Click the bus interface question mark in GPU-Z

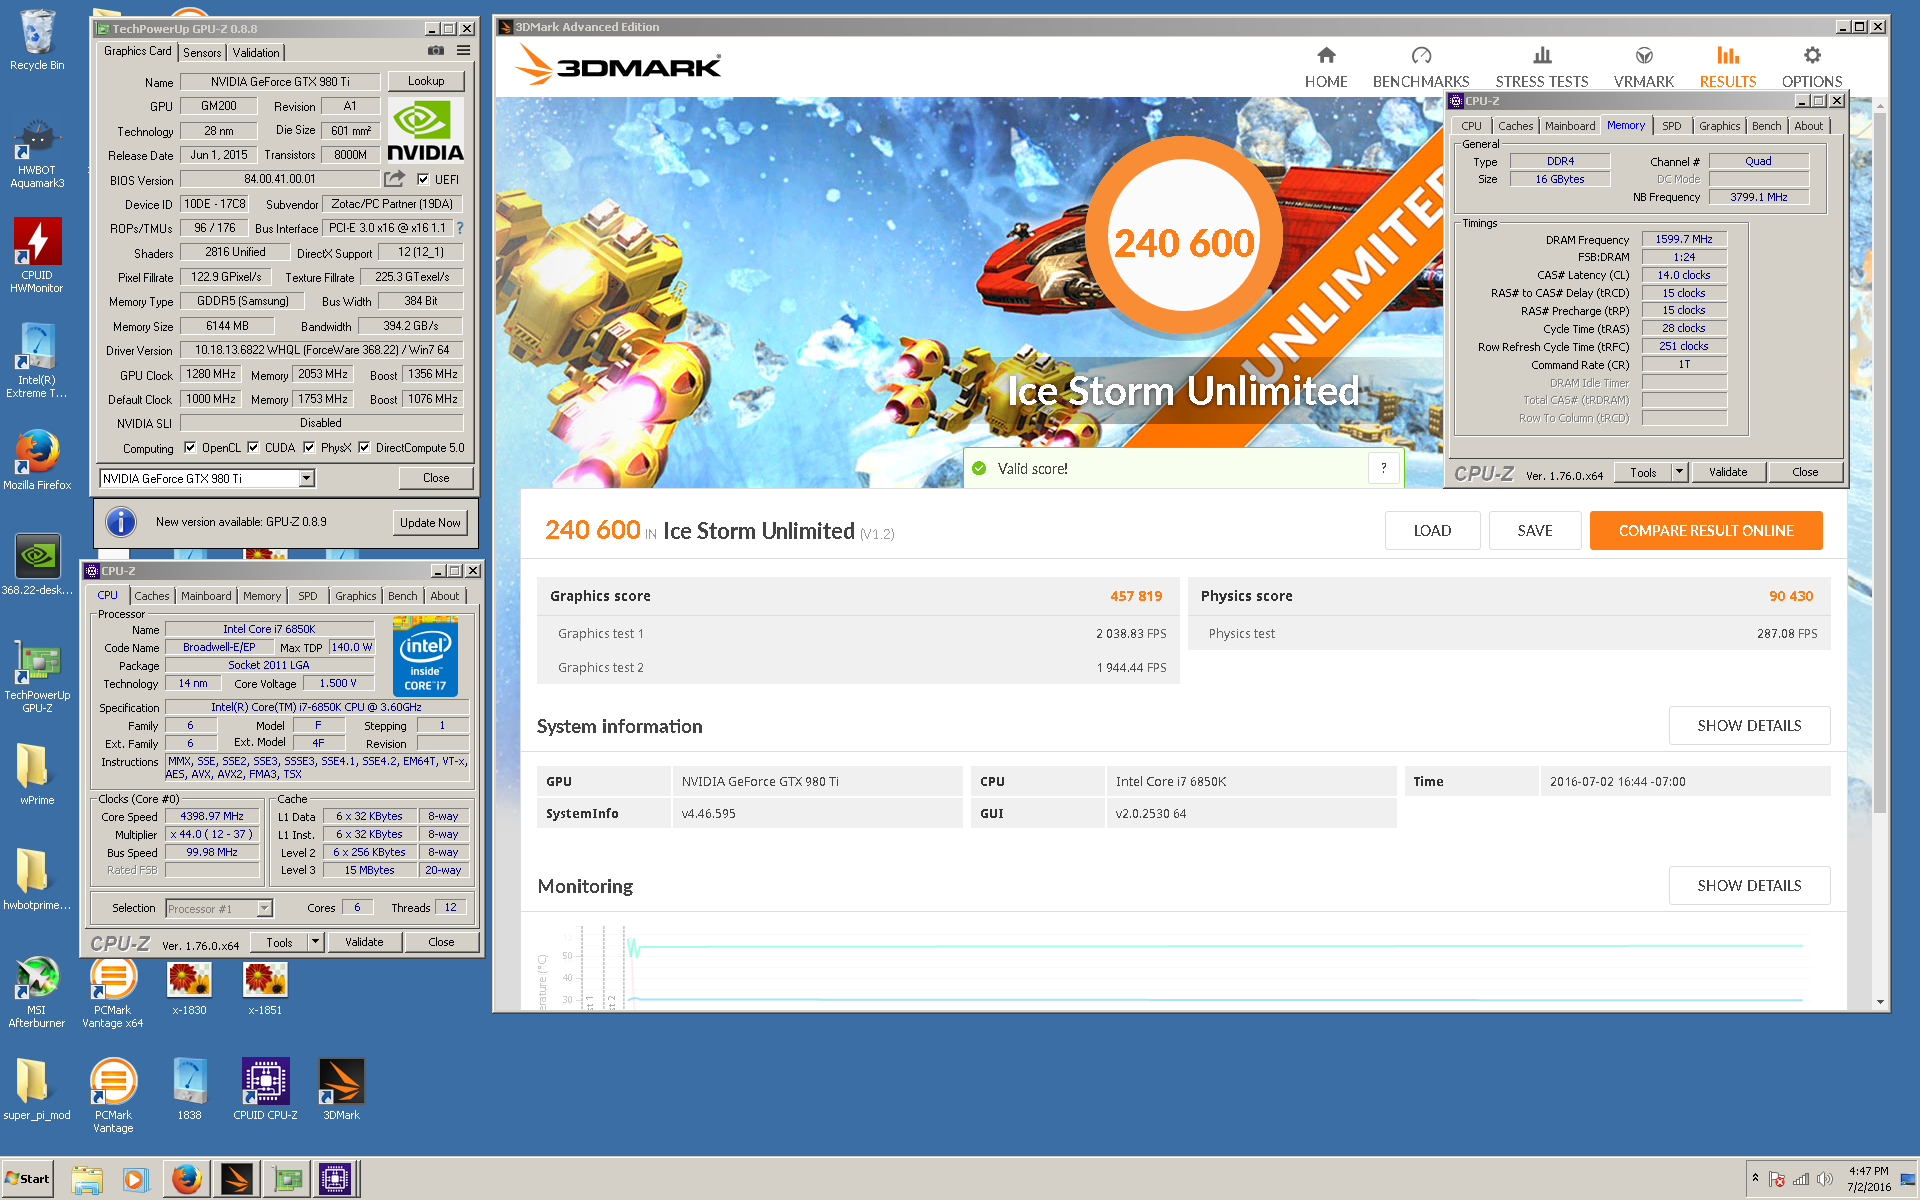click(460, 228)
